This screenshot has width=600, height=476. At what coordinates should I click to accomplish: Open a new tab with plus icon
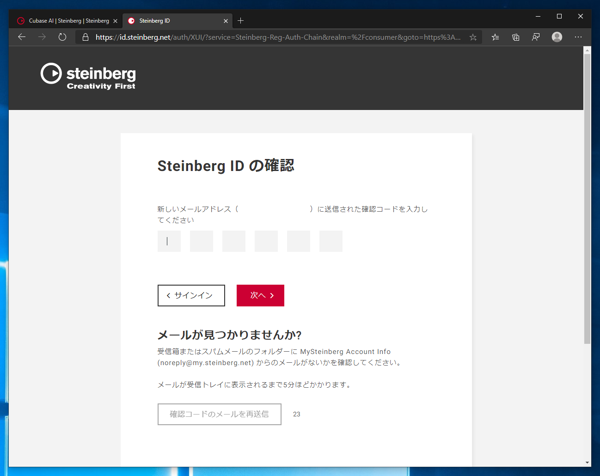240,21
